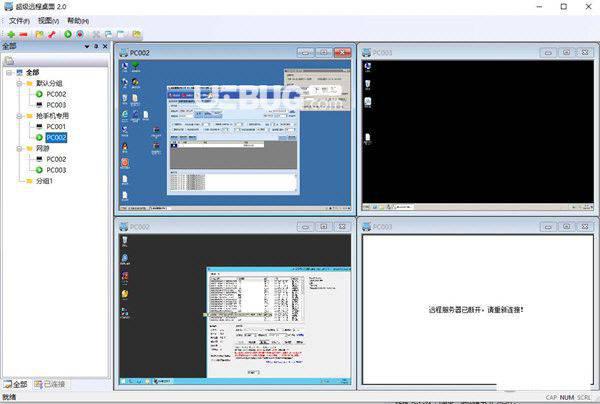Minimize the dark-desktop PC002 pane
This screenshot has height=404, width=600.
tap(305, 227)
